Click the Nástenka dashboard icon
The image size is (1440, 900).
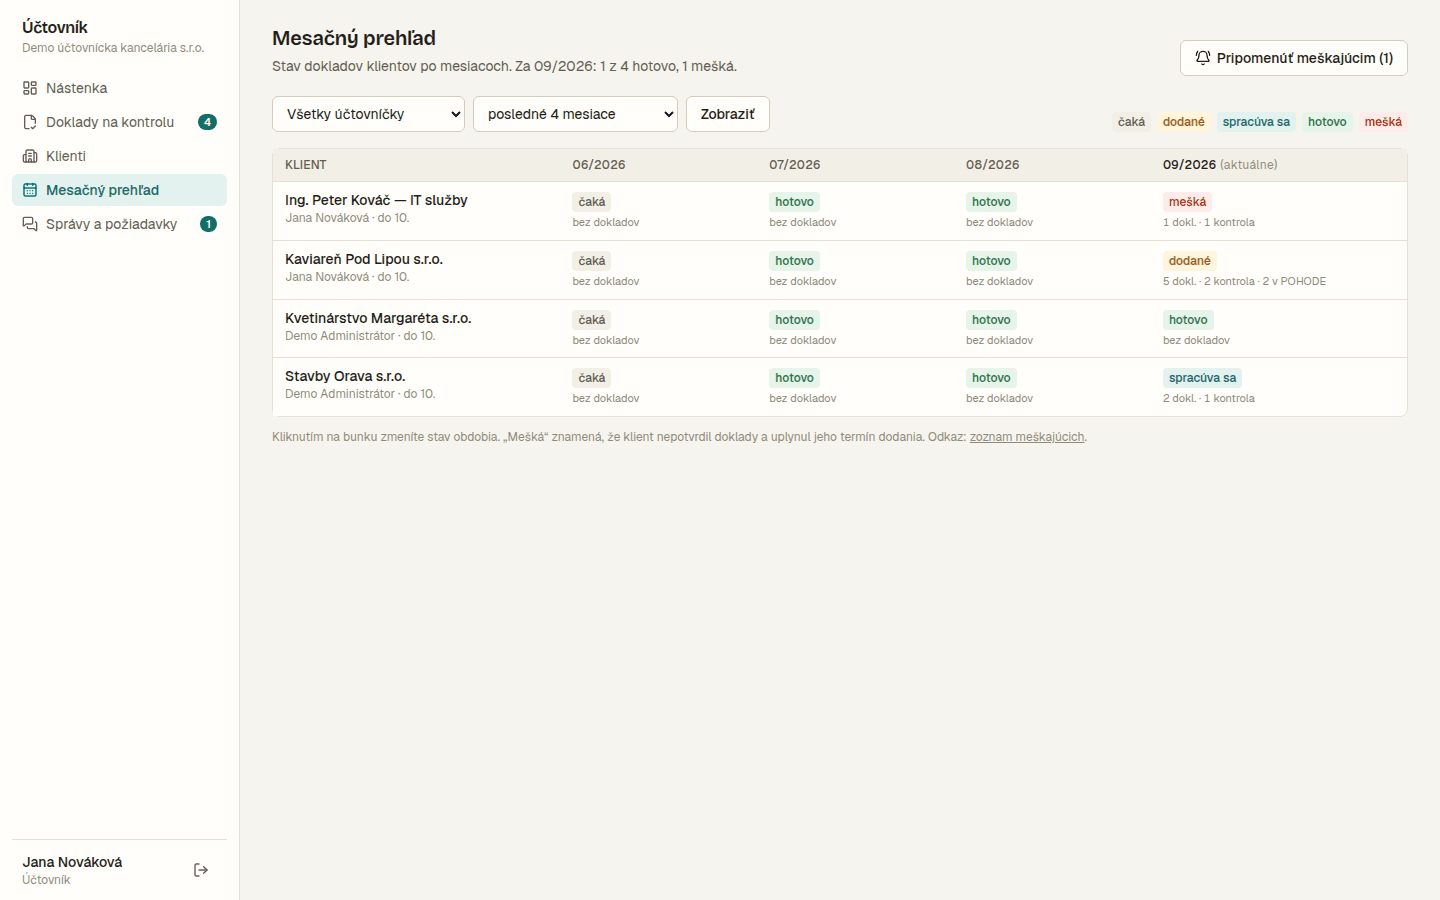pyautogui.click(x=30, y=88)
